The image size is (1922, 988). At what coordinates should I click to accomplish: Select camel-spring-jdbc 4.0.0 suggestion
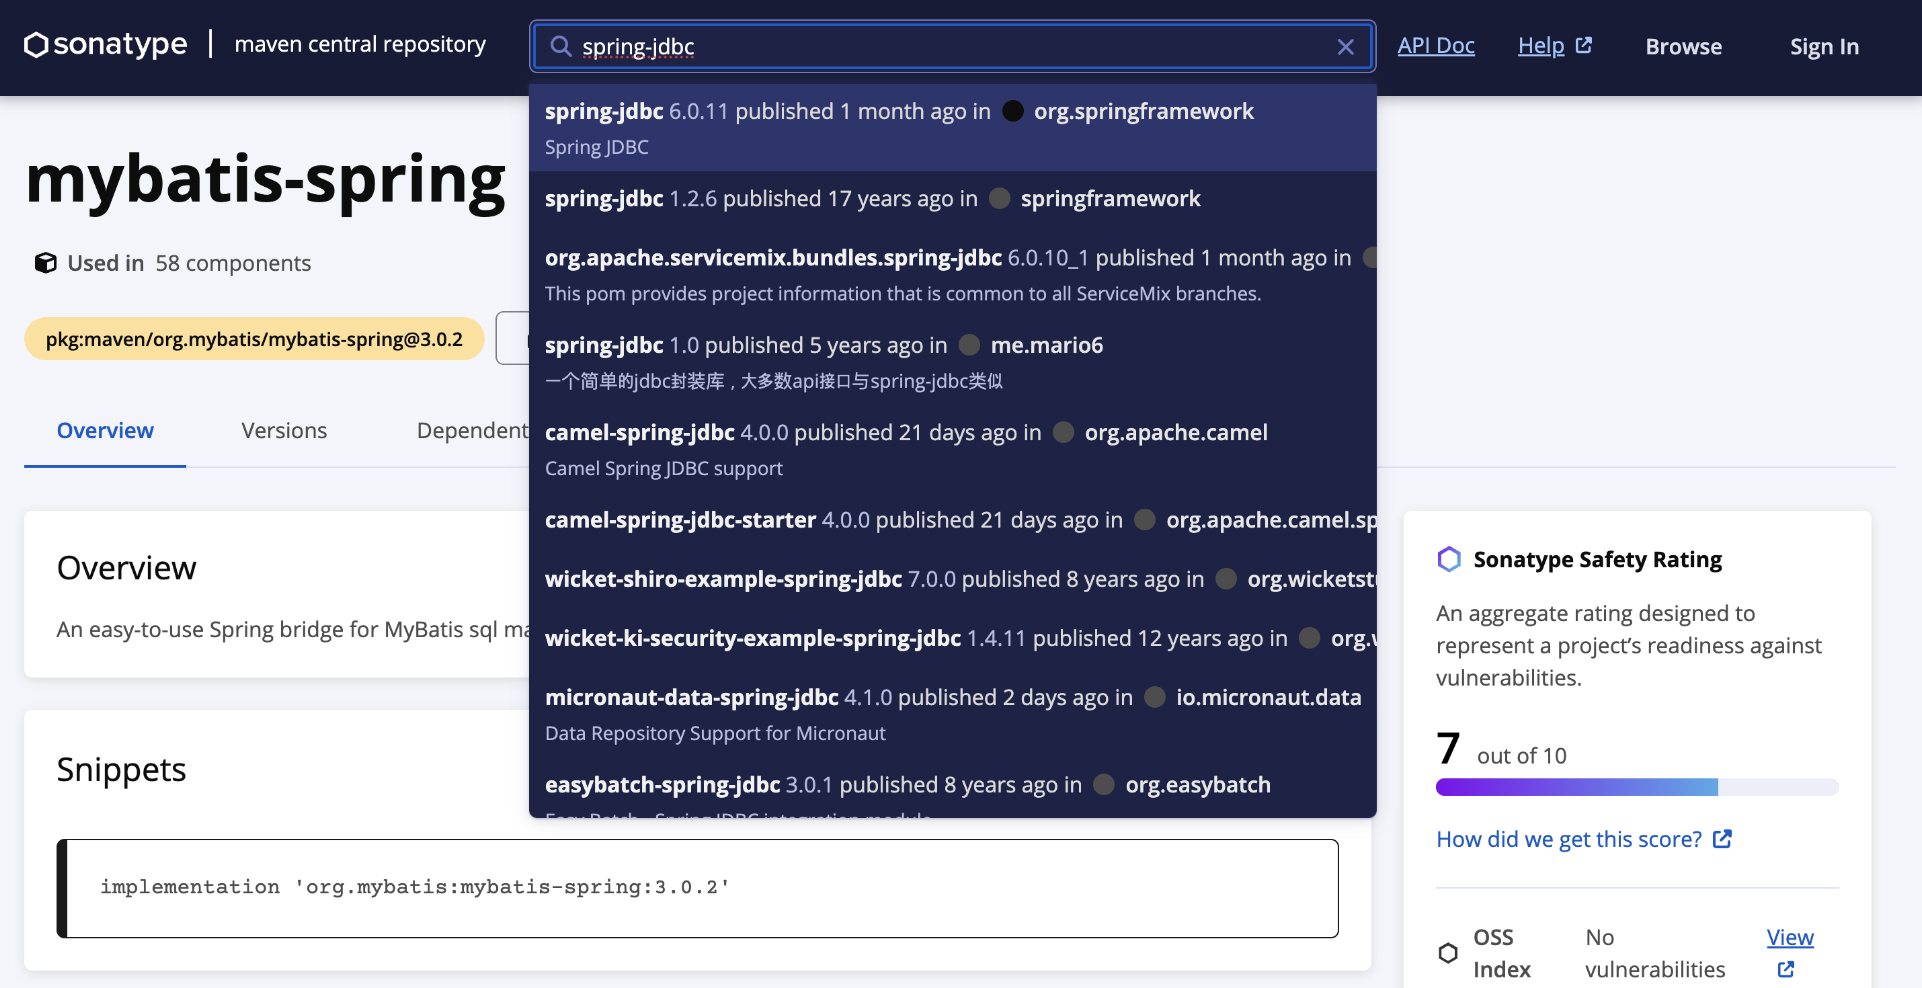point(953,449)
